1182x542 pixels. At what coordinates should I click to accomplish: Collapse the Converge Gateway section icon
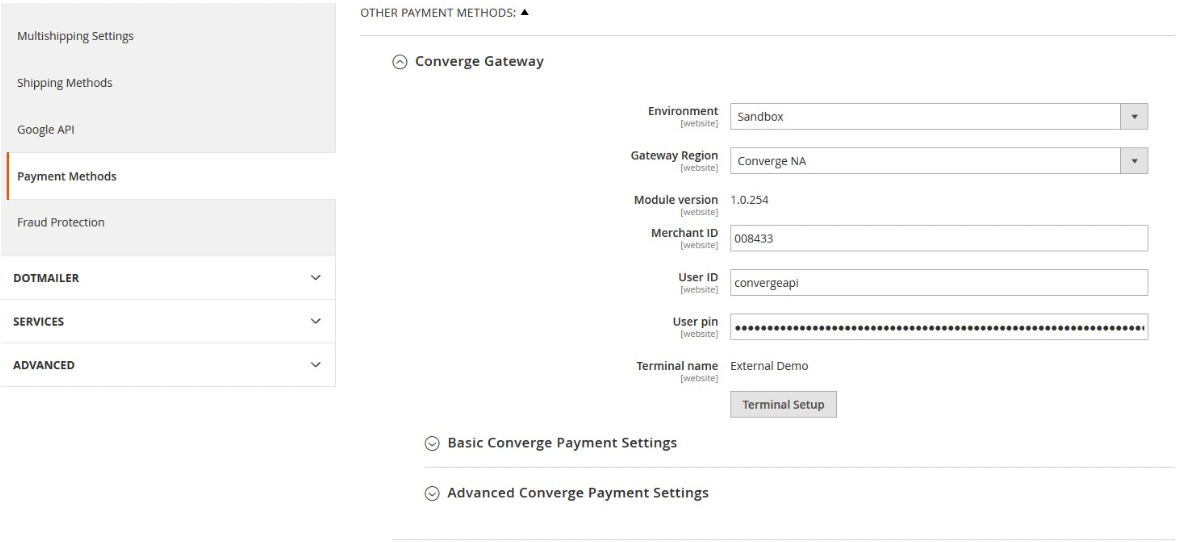click(400, 63)
